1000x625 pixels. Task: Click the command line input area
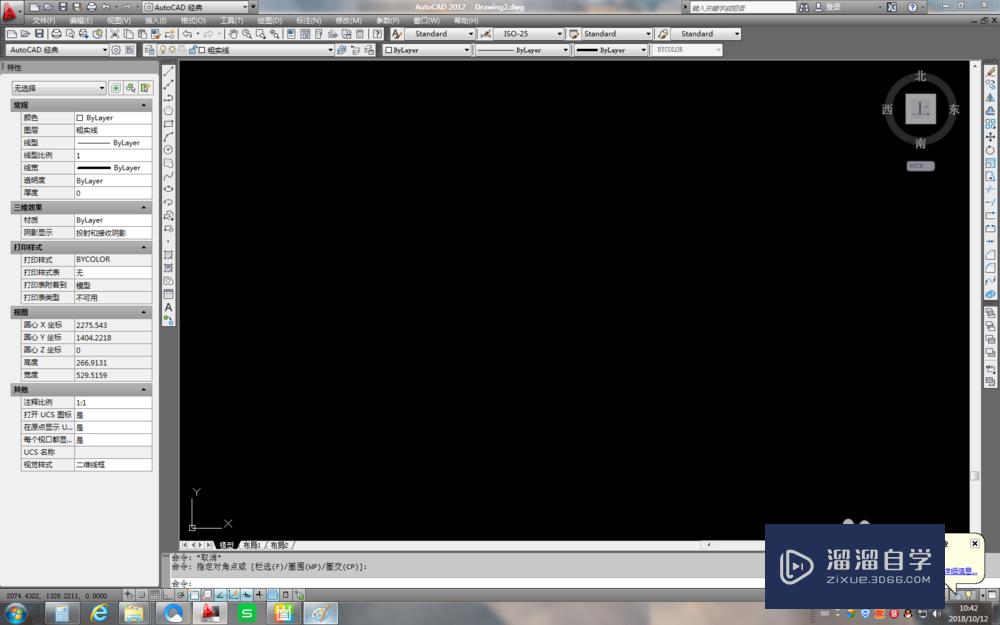(466, 583)
